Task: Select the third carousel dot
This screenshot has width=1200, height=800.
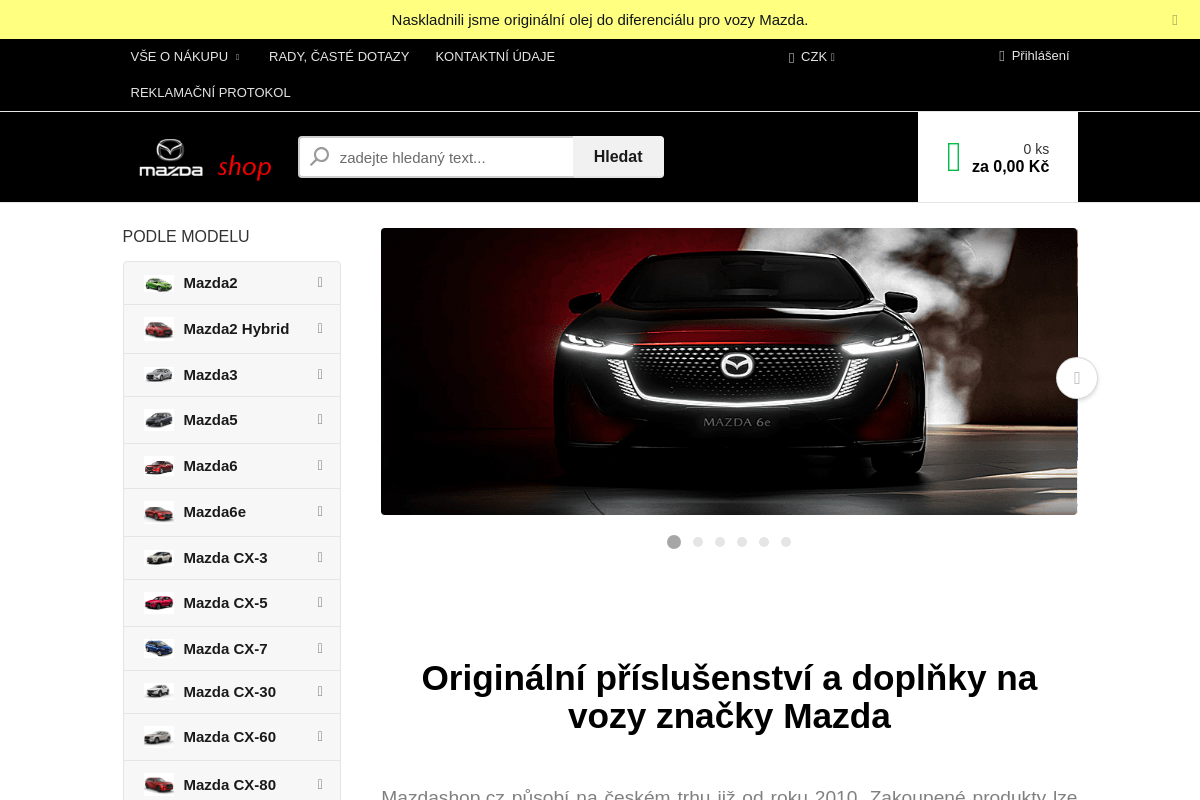Action: 720,542
